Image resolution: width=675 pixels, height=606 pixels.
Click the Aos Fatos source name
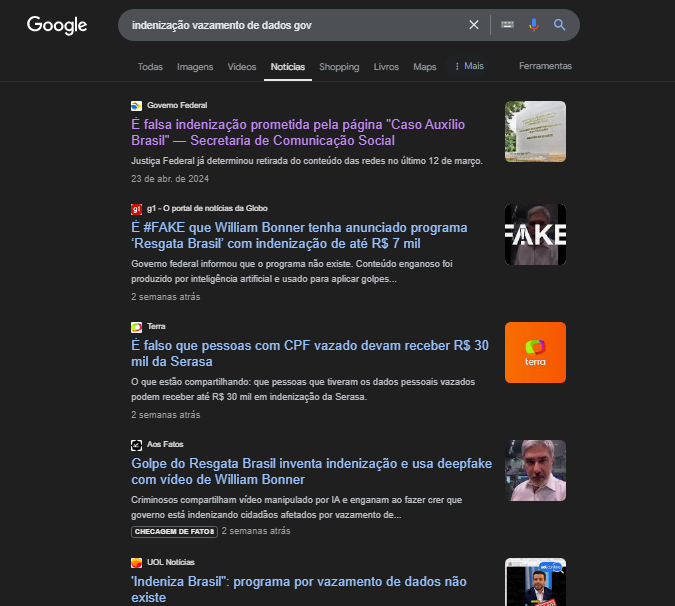(x=165, y=444)
